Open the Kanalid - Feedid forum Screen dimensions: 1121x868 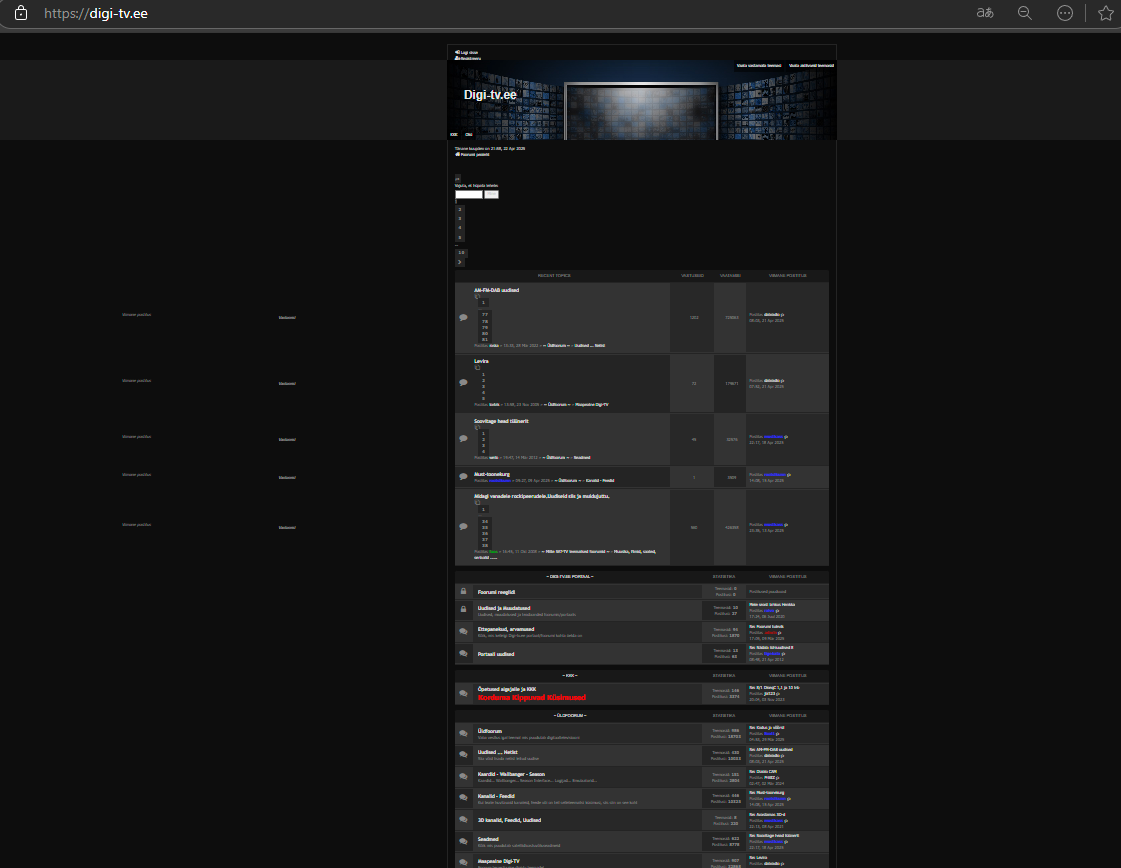click(x=496, y=796)
